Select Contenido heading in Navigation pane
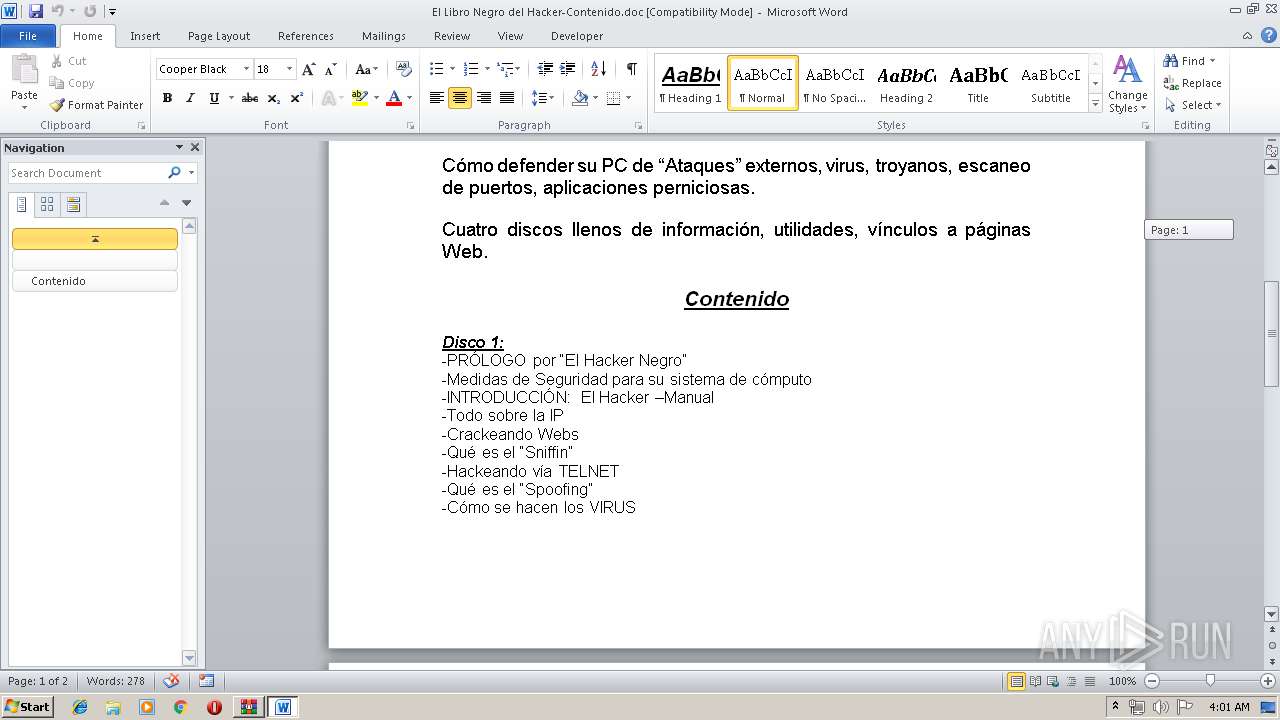The image size is (1280, 720). pos(95,281)
